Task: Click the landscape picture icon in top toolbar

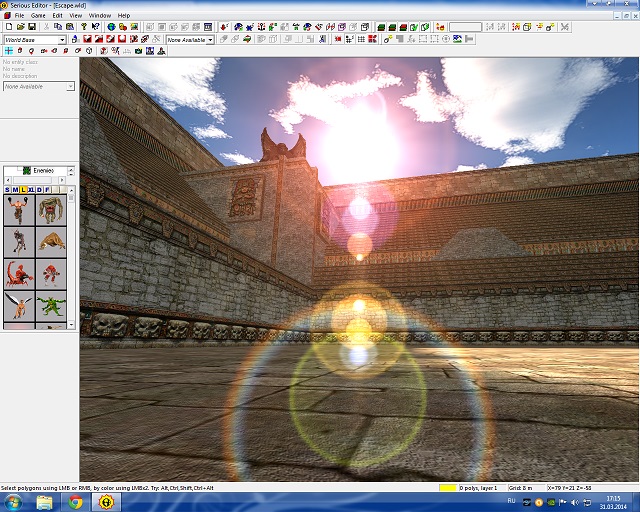Action: click(x=134, y=27)
